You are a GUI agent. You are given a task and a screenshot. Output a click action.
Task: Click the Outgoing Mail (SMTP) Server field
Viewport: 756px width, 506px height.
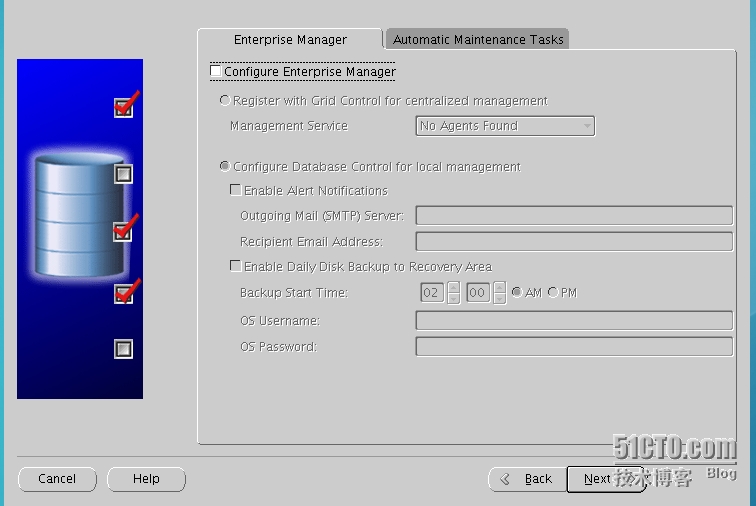coord(574,215)
